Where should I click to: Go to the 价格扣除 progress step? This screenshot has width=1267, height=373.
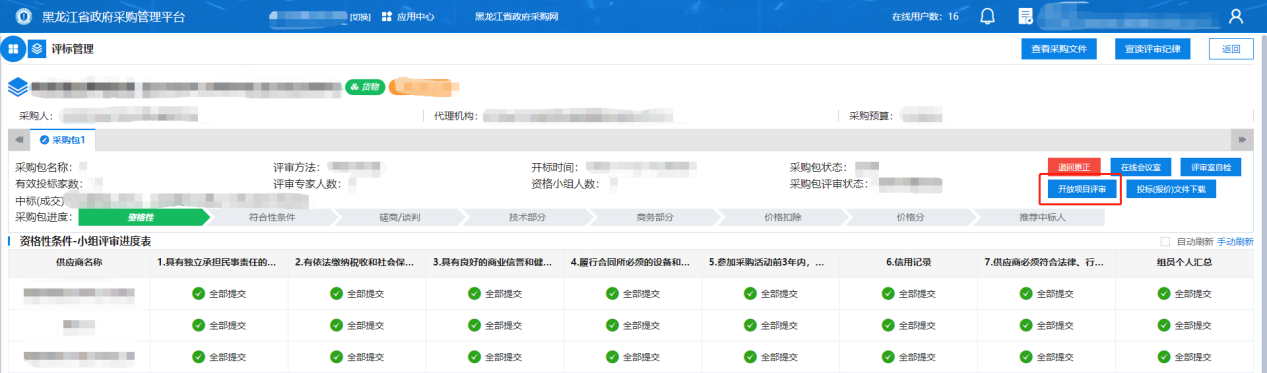tap(783, 216)
